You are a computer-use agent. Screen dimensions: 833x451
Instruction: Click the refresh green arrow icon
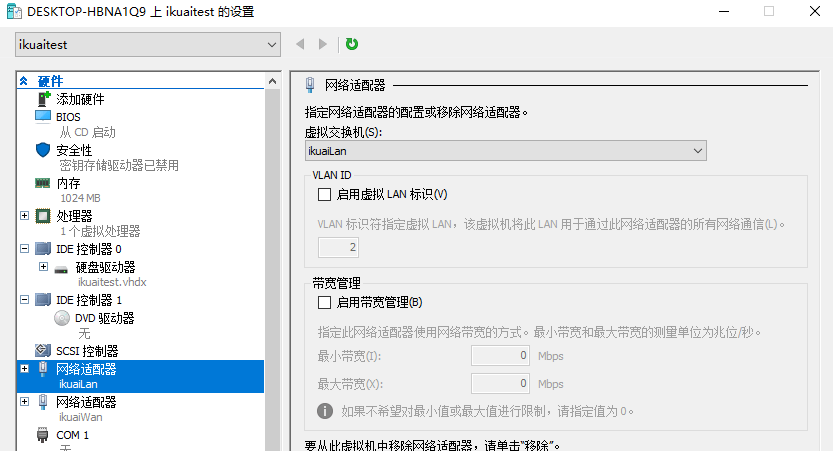tap(352, 44)
